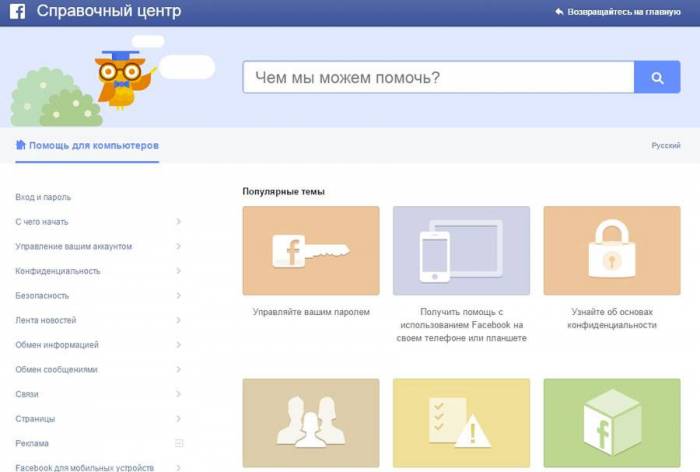The width and height of the screenshot is (700, 472).
Task: Expand the 'С чего начать' section
Action: click(x=178, y=222)
